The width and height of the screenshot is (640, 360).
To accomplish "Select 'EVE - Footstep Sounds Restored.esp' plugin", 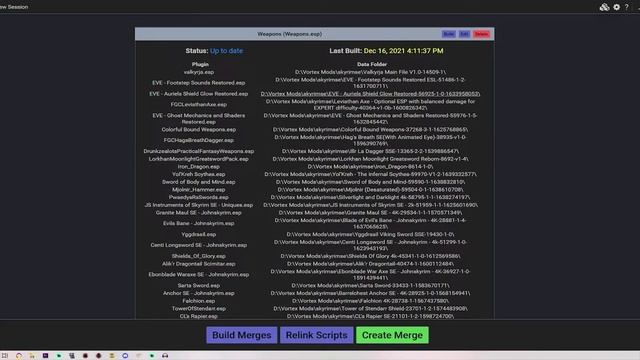I will (x=199, y=83).
